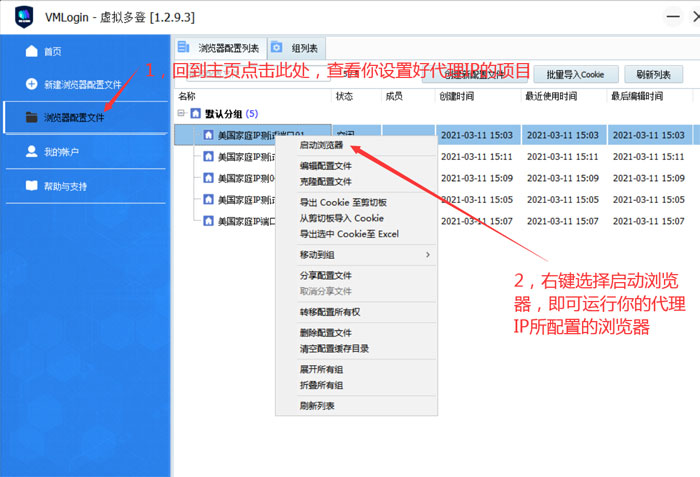700x477 pixels.
Task: Minimize the VMLogin window
Action: point(673,17)
